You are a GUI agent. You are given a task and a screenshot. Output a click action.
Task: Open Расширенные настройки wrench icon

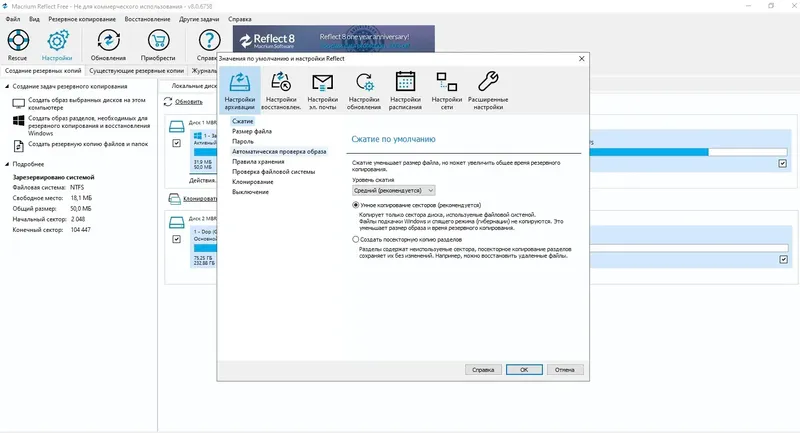(x=488, y=90)
